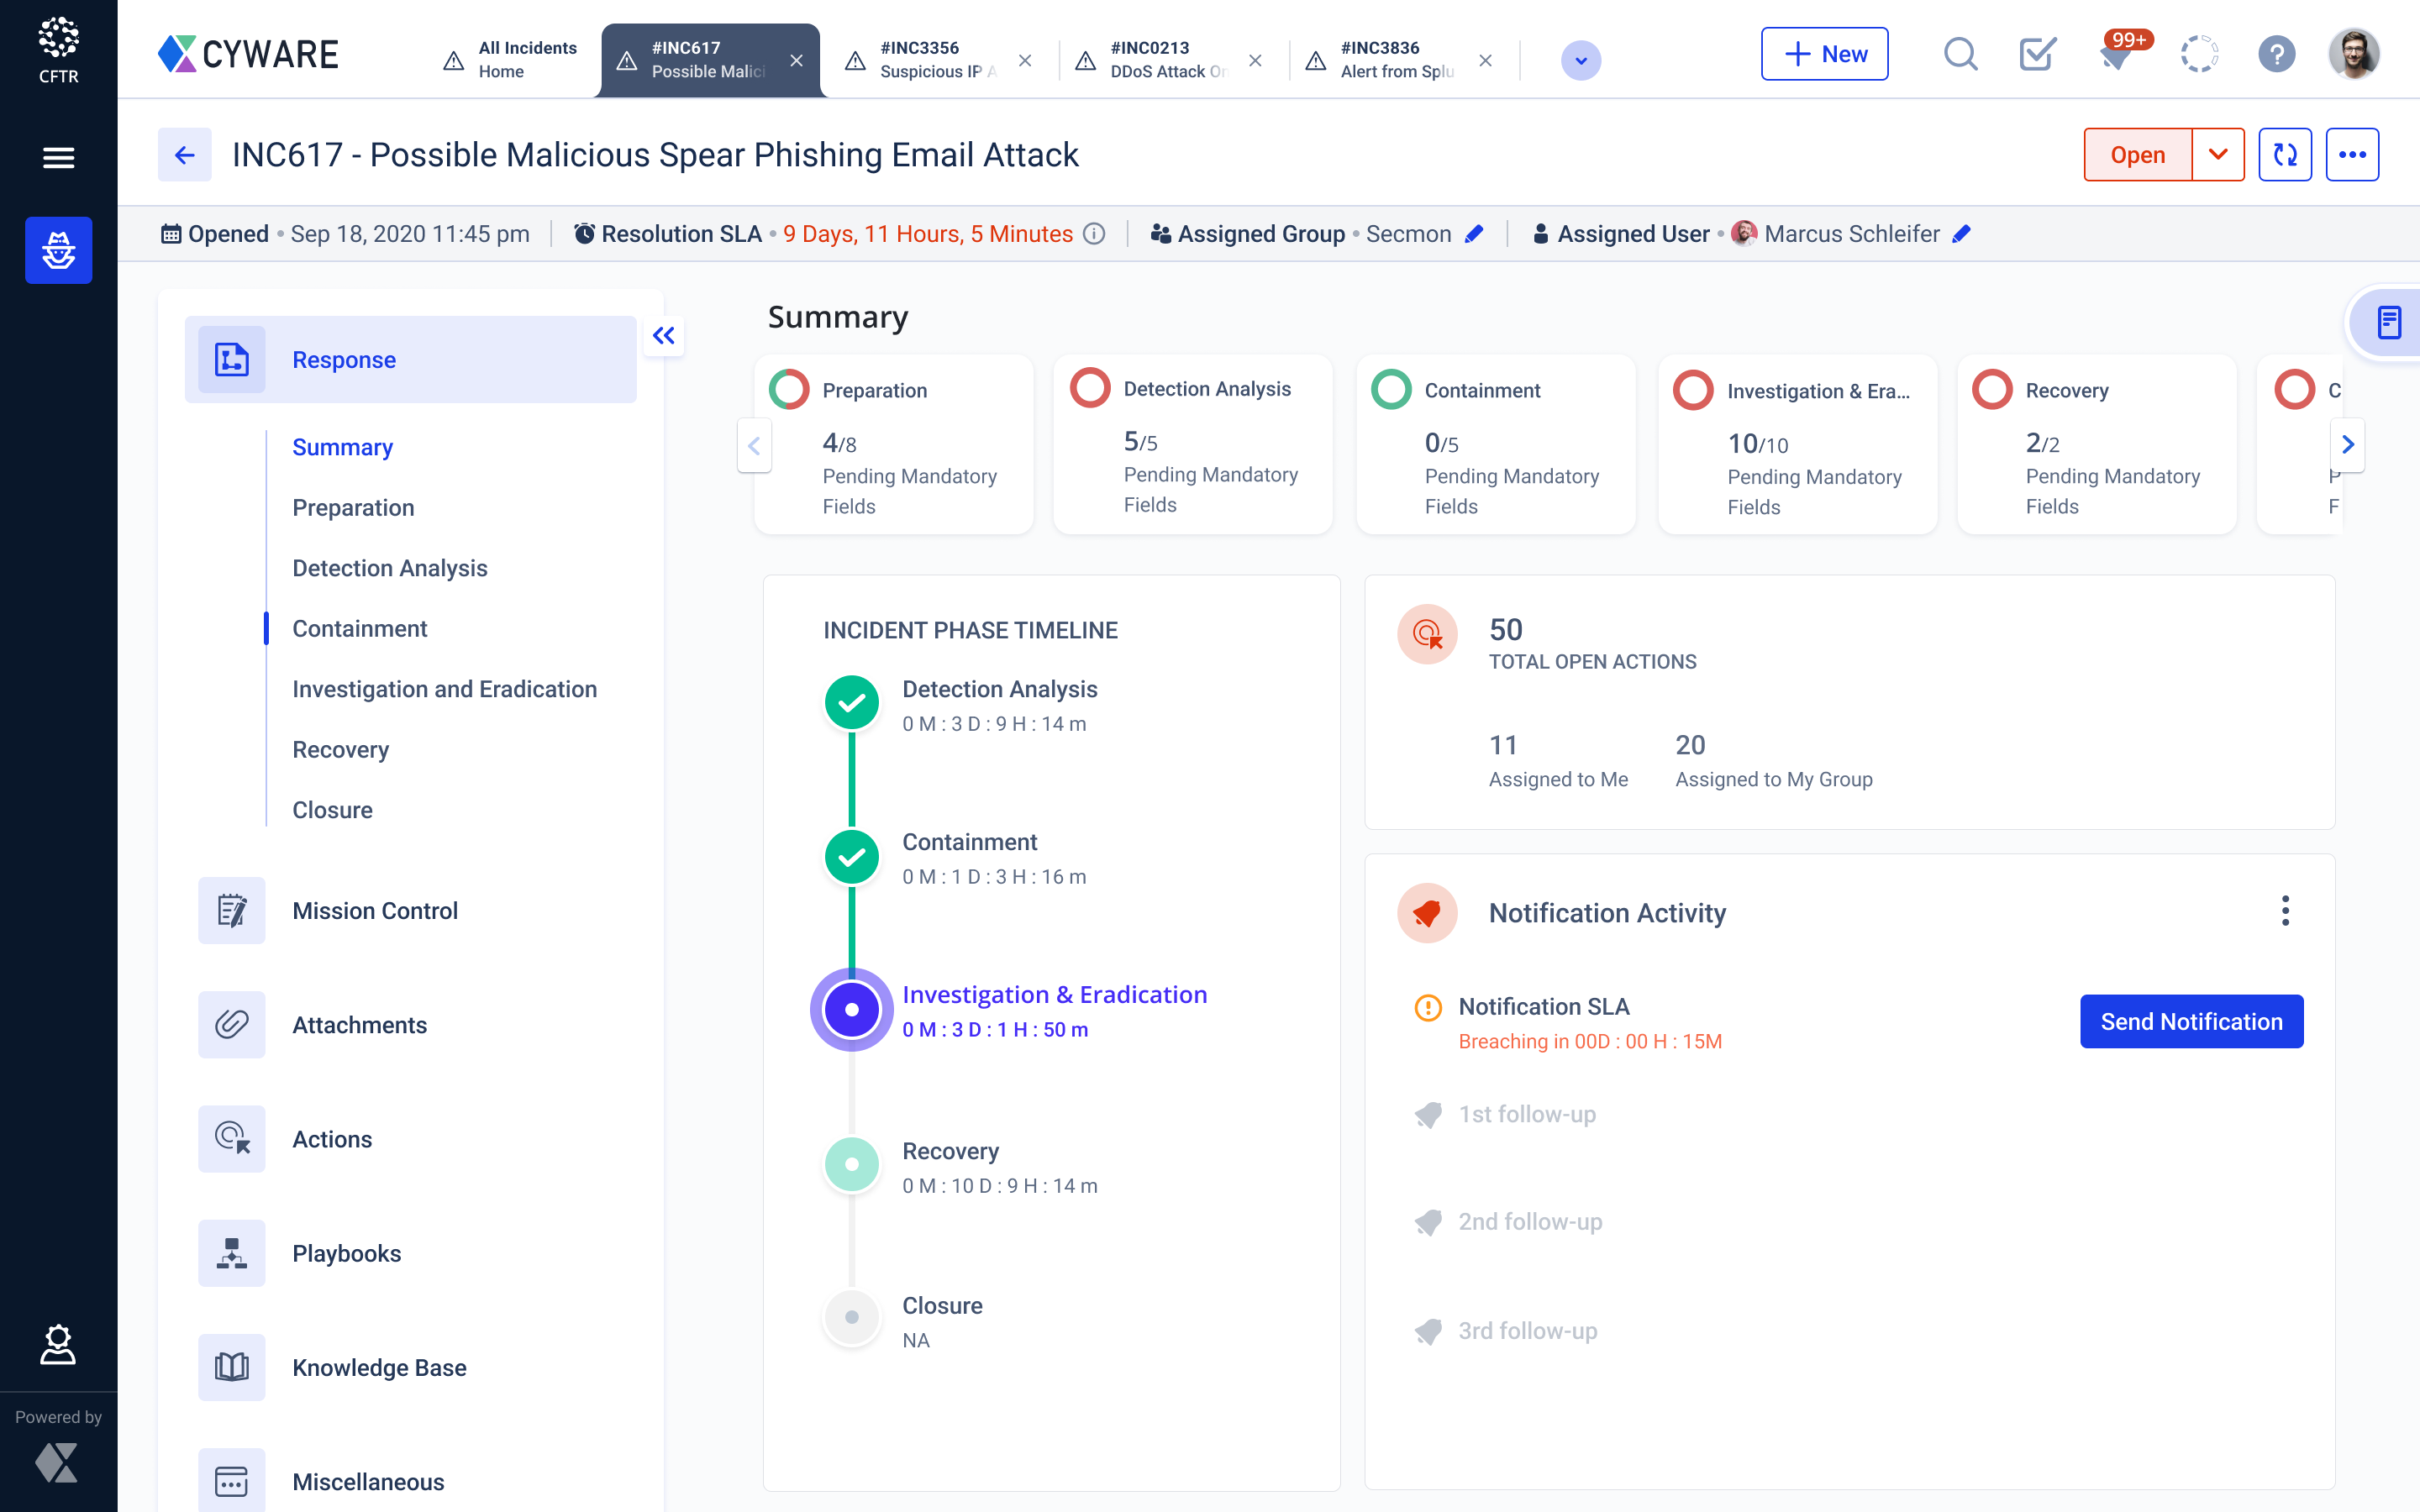
Task: Click the New button
Action: click(1824, 54)
